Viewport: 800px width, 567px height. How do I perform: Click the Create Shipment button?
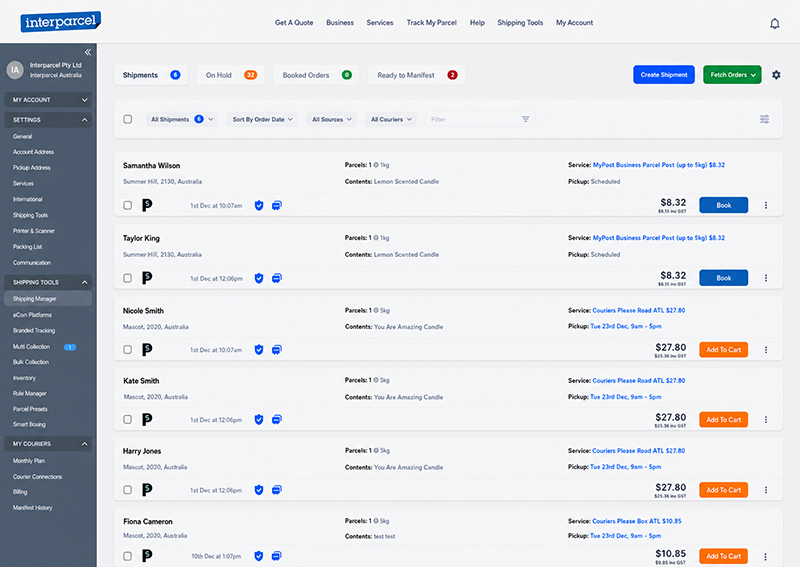[664, 75]
